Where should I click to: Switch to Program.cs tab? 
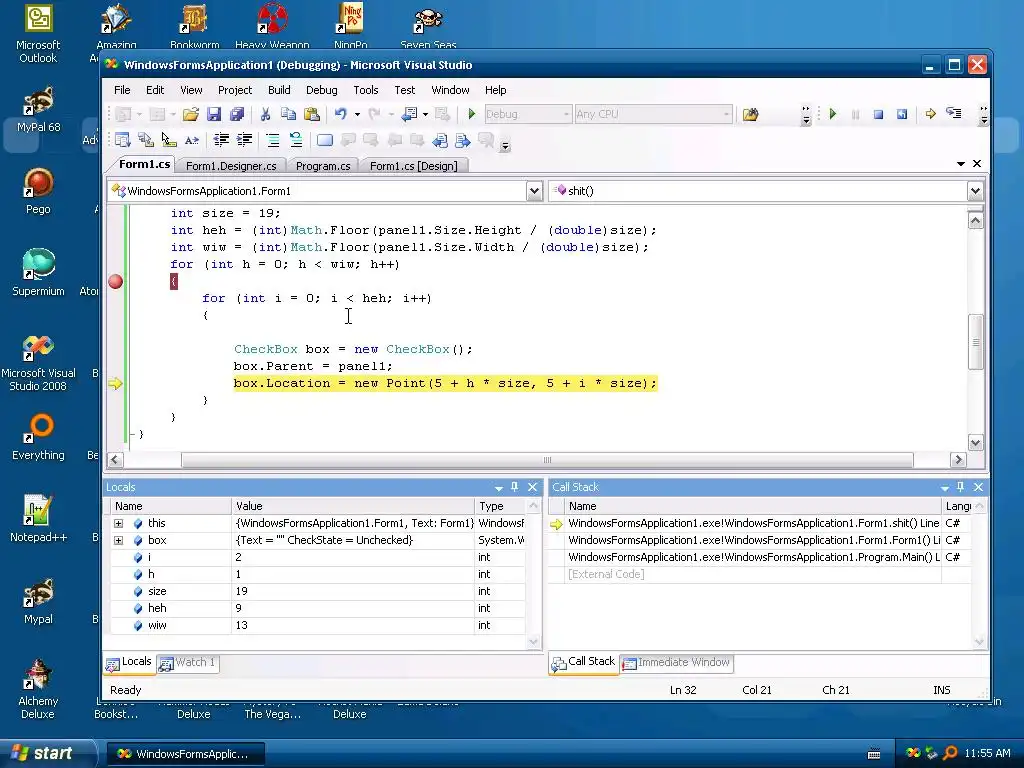[323, 166]
